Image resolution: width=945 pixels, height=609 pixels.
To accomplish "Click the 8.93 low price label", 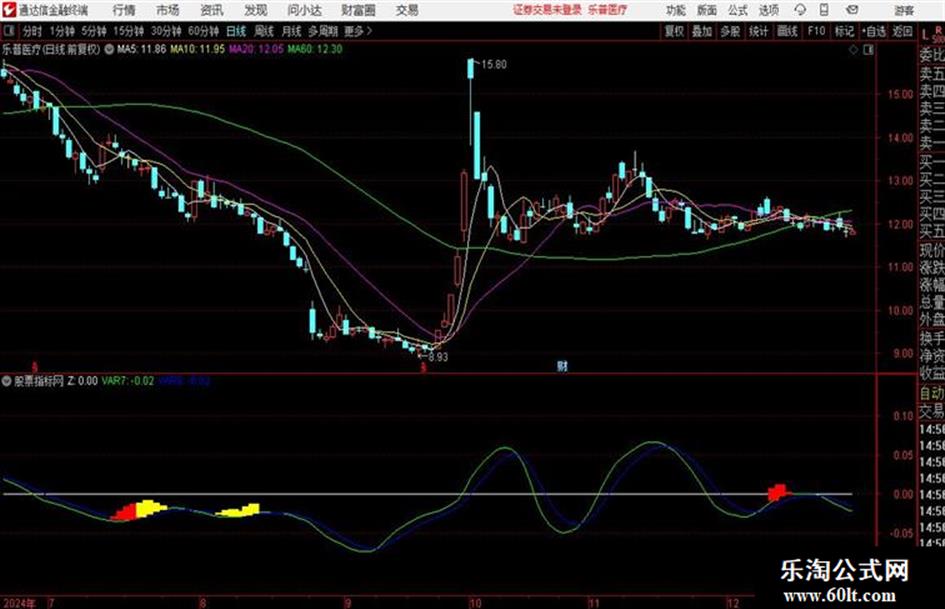I will 438,357.
